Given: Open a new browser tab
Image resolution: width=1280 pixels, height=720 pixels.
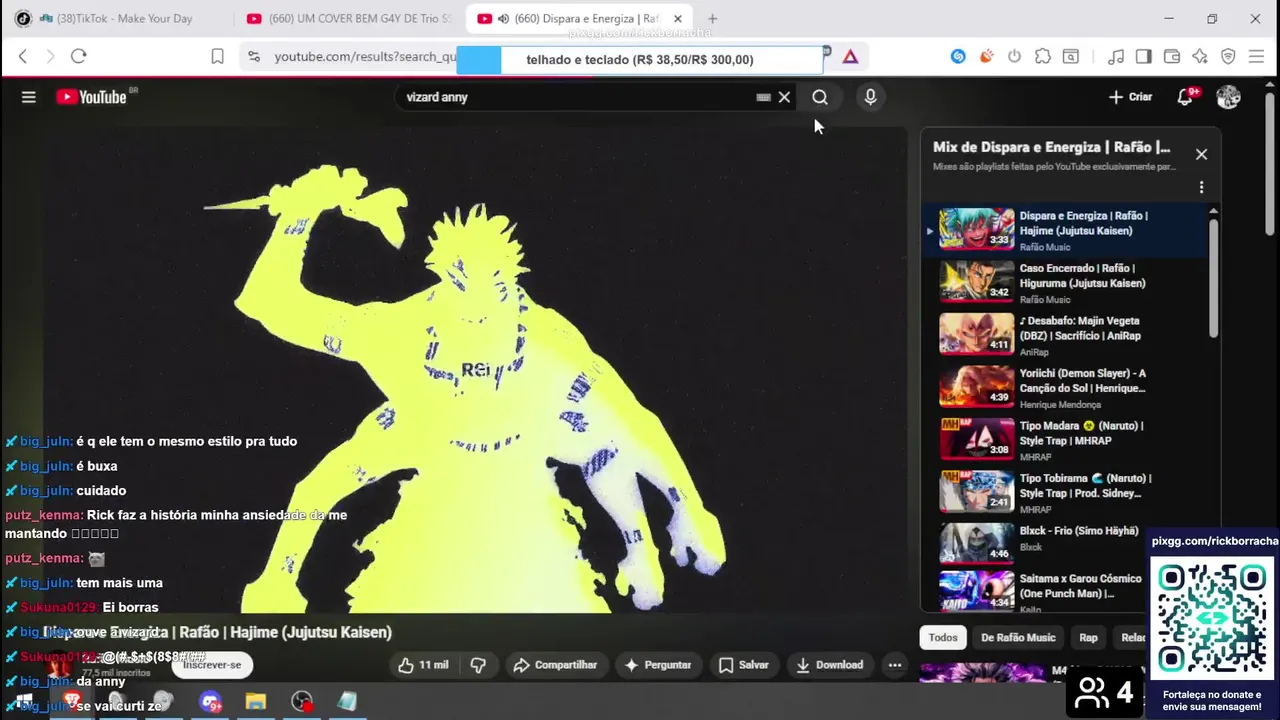Looking at the screenshot, I should pos(712,19).
